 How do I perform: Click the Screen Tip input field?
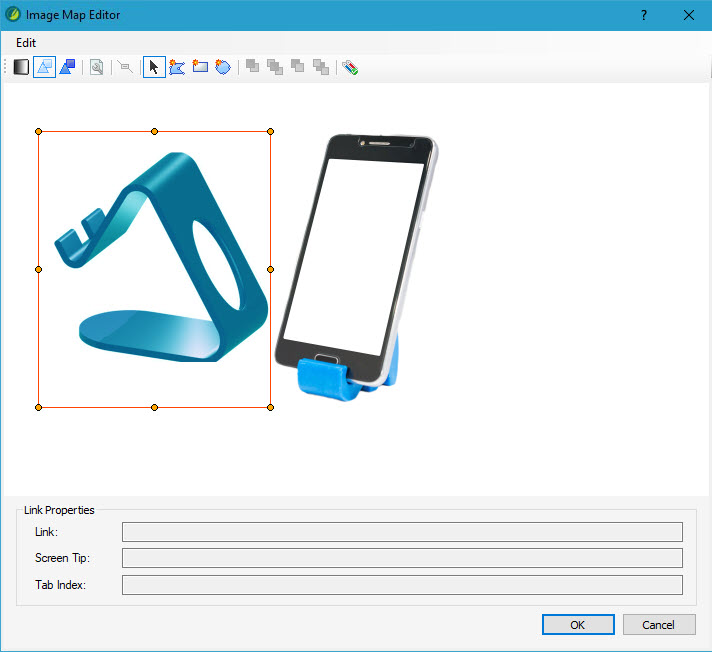click(402, 558)
